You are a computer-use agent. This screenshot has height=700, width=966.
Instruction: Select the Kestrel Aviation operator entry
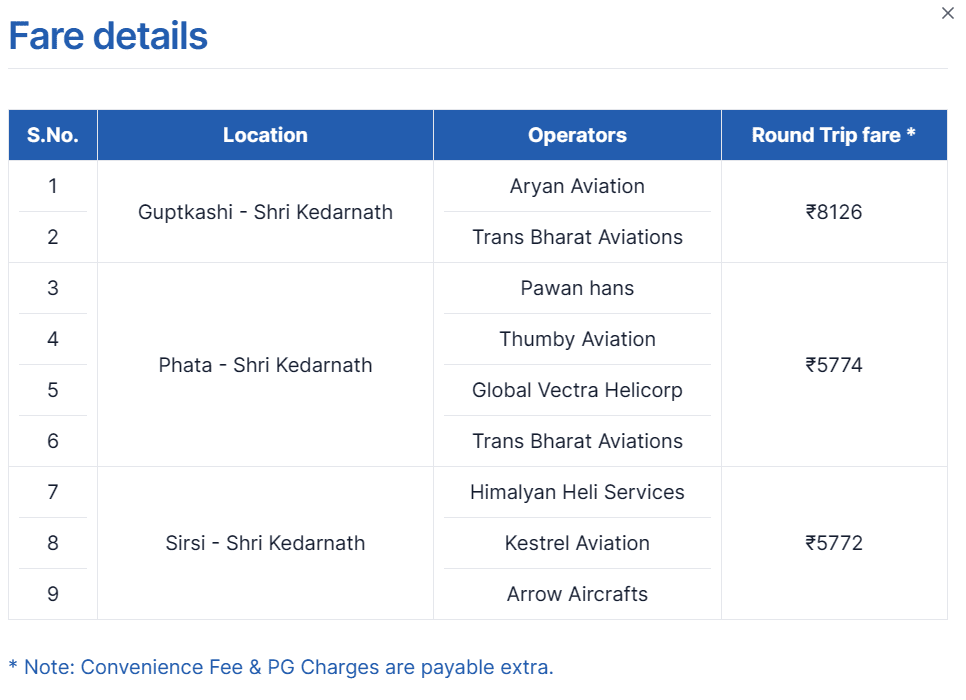(577, 543)
